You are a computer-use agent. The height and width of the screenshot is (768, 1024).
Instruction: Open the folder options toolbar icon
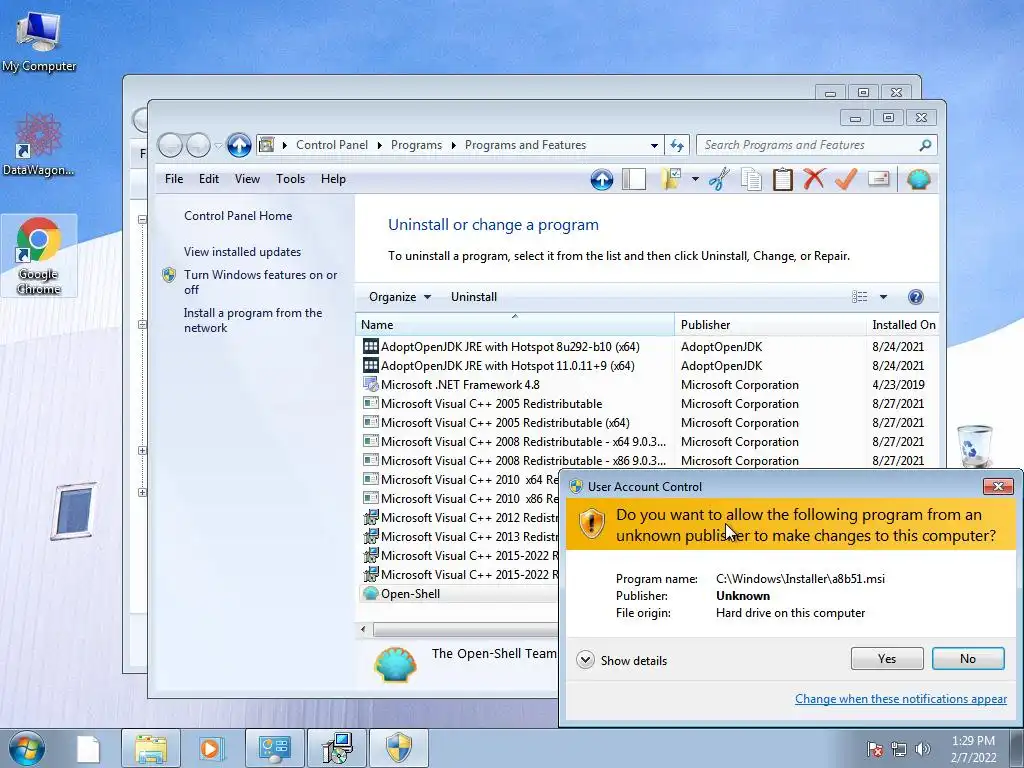point(671,179)
